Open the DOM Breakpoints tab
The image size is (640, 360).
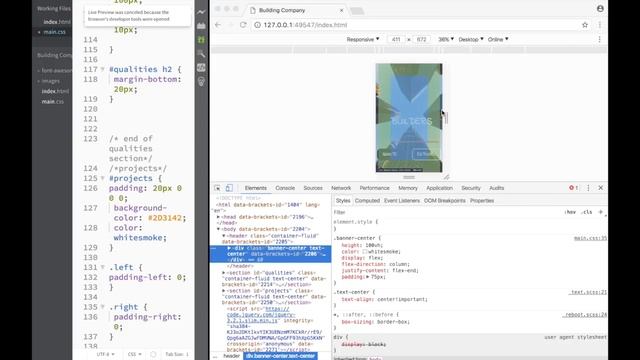point(444,201)
